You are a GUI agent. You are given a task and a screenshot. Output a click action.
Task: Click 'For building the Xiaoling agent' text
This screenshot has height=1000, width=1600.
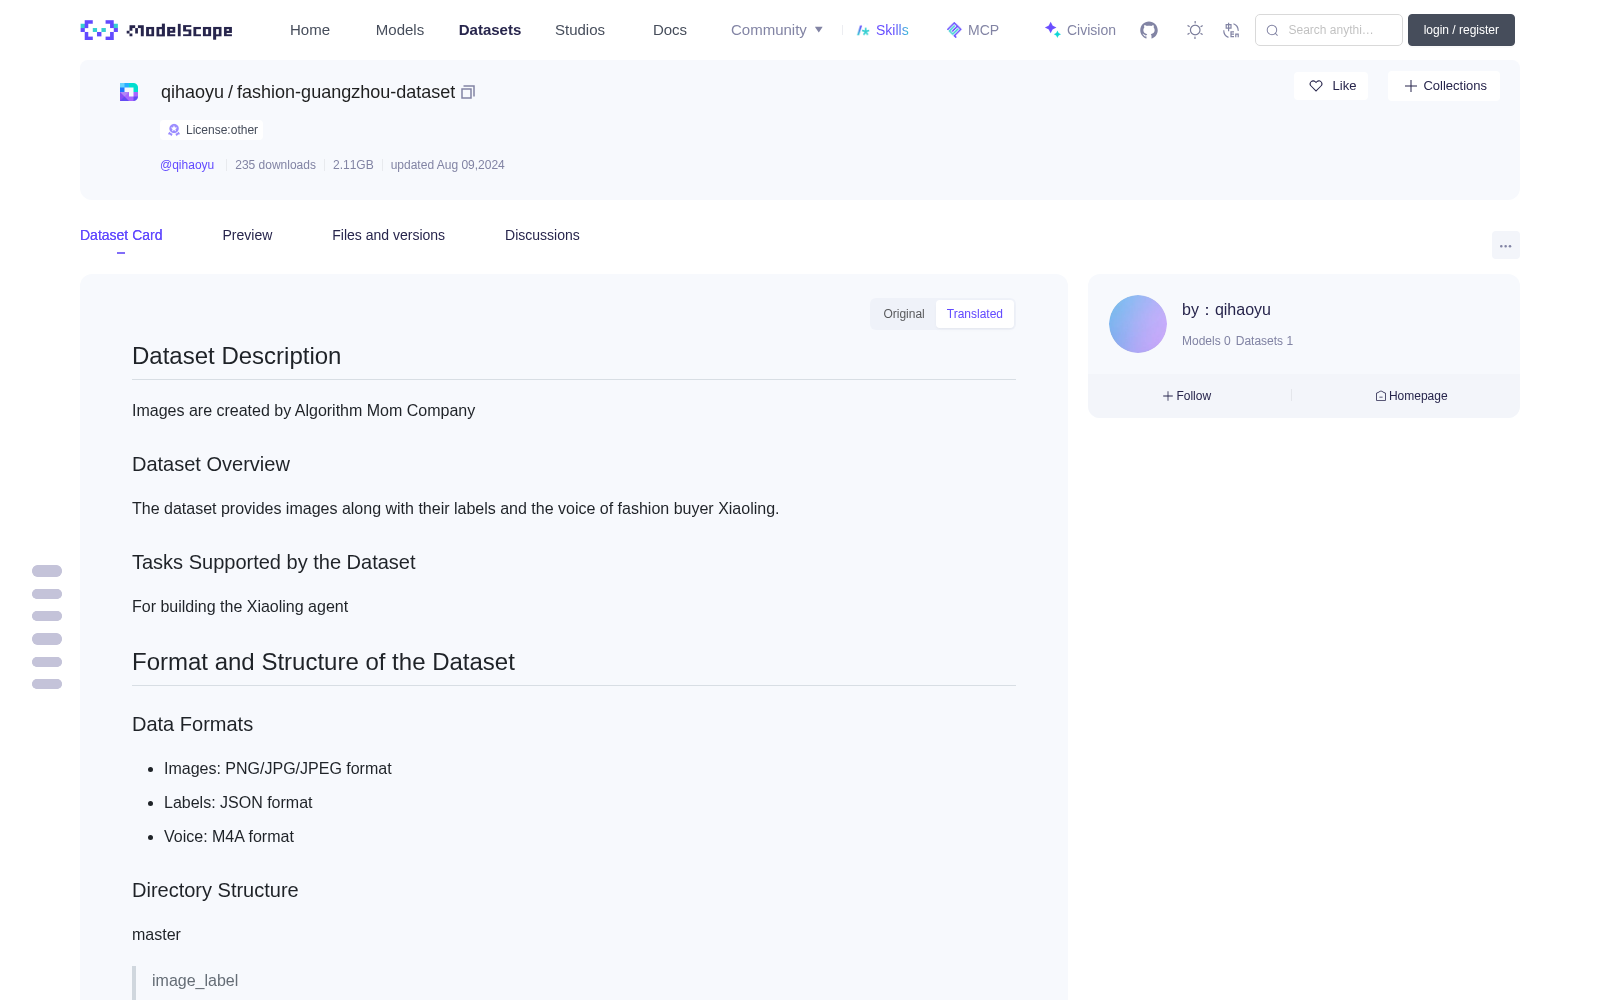[240, 607]
